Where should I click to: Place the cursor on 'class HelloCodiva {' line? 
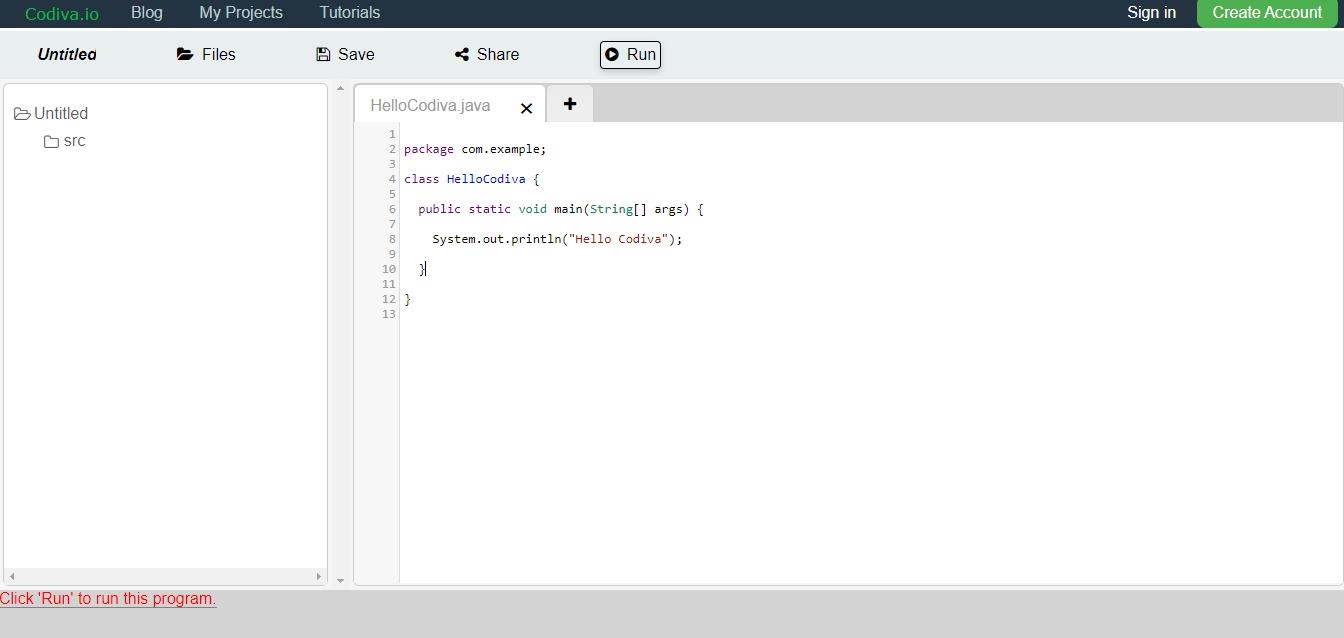(472, 179)
